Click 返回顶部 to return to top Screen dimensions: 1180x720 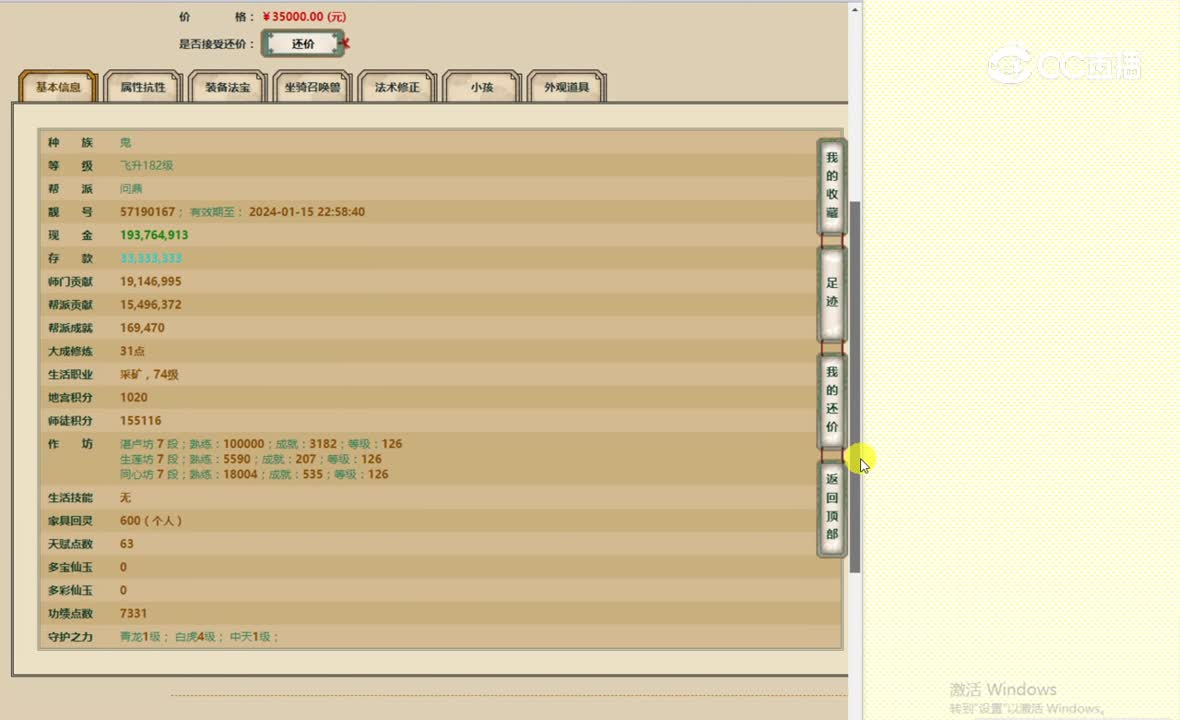[832, 507]
